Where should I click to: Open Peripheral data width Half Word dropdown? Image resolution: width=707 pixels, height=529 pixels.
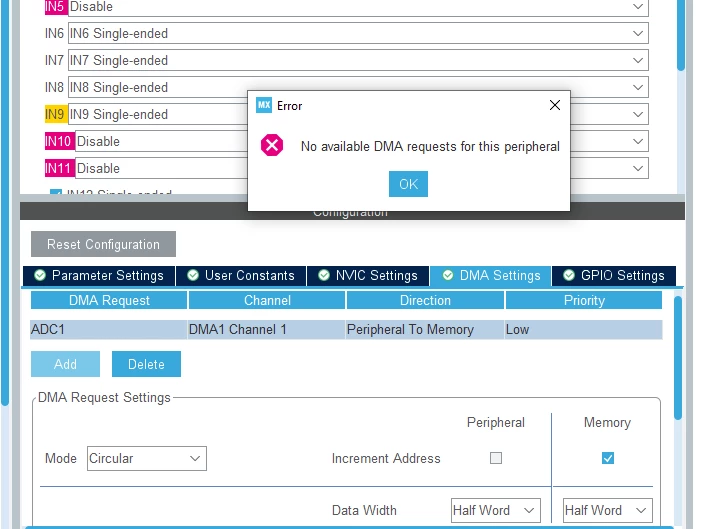click(496, 510)
